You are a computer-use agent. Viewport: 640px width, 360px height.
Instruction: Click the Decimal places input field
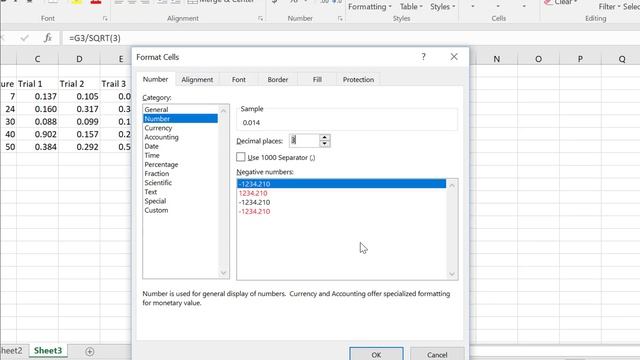pos(304,141)
